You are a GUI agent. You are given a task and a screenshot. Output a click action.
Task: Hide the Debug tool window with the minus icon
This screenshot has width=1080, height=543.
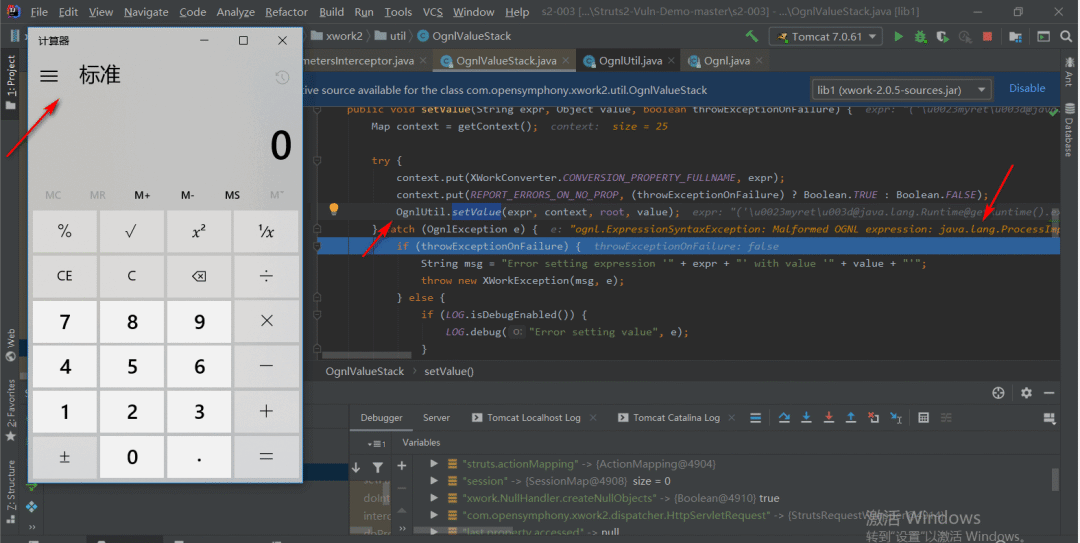click(1049, 393)
